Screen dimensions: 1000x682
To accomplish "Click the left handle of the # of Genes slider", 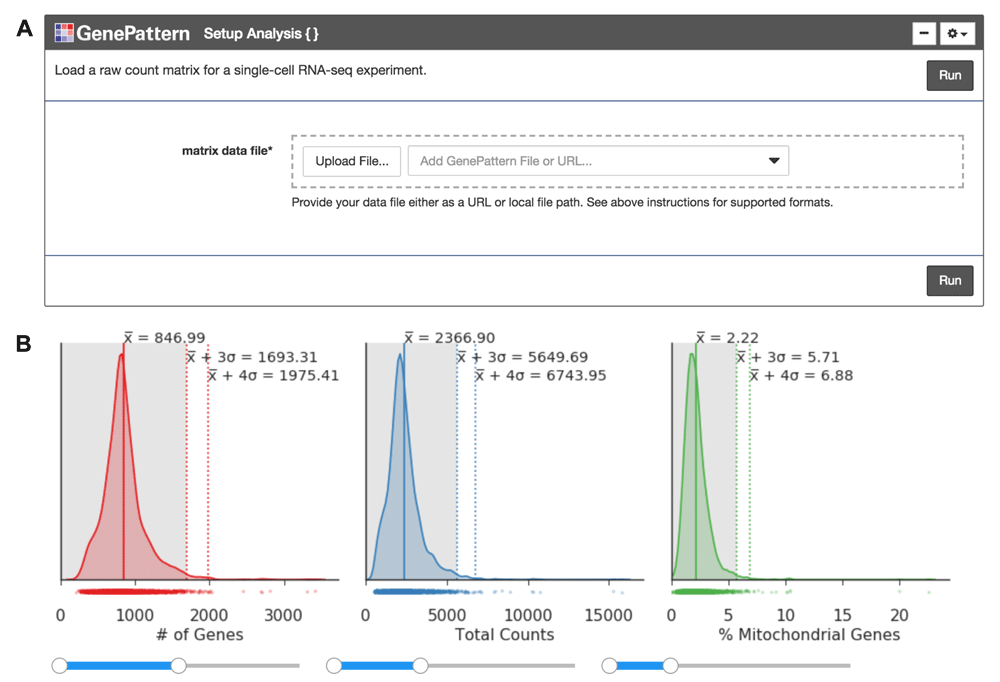I will tap(60, 663).
